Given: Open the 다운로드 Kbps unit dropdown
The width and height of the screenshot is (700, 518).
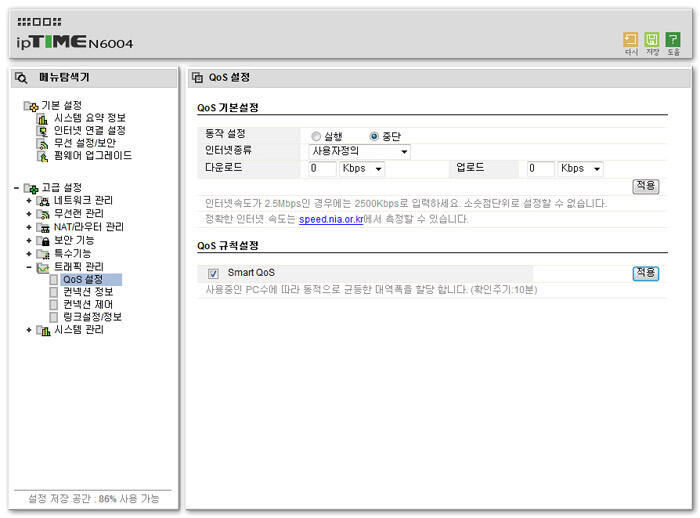Looking at the screenshot, I should click(362, 169).
